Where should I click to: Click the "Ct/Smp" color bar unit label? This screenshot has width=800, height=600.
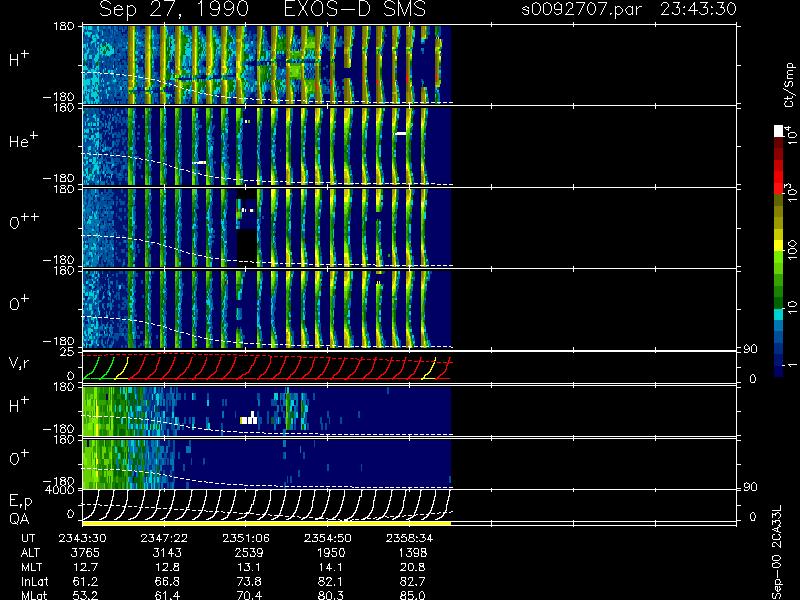(x=789, y=85)
